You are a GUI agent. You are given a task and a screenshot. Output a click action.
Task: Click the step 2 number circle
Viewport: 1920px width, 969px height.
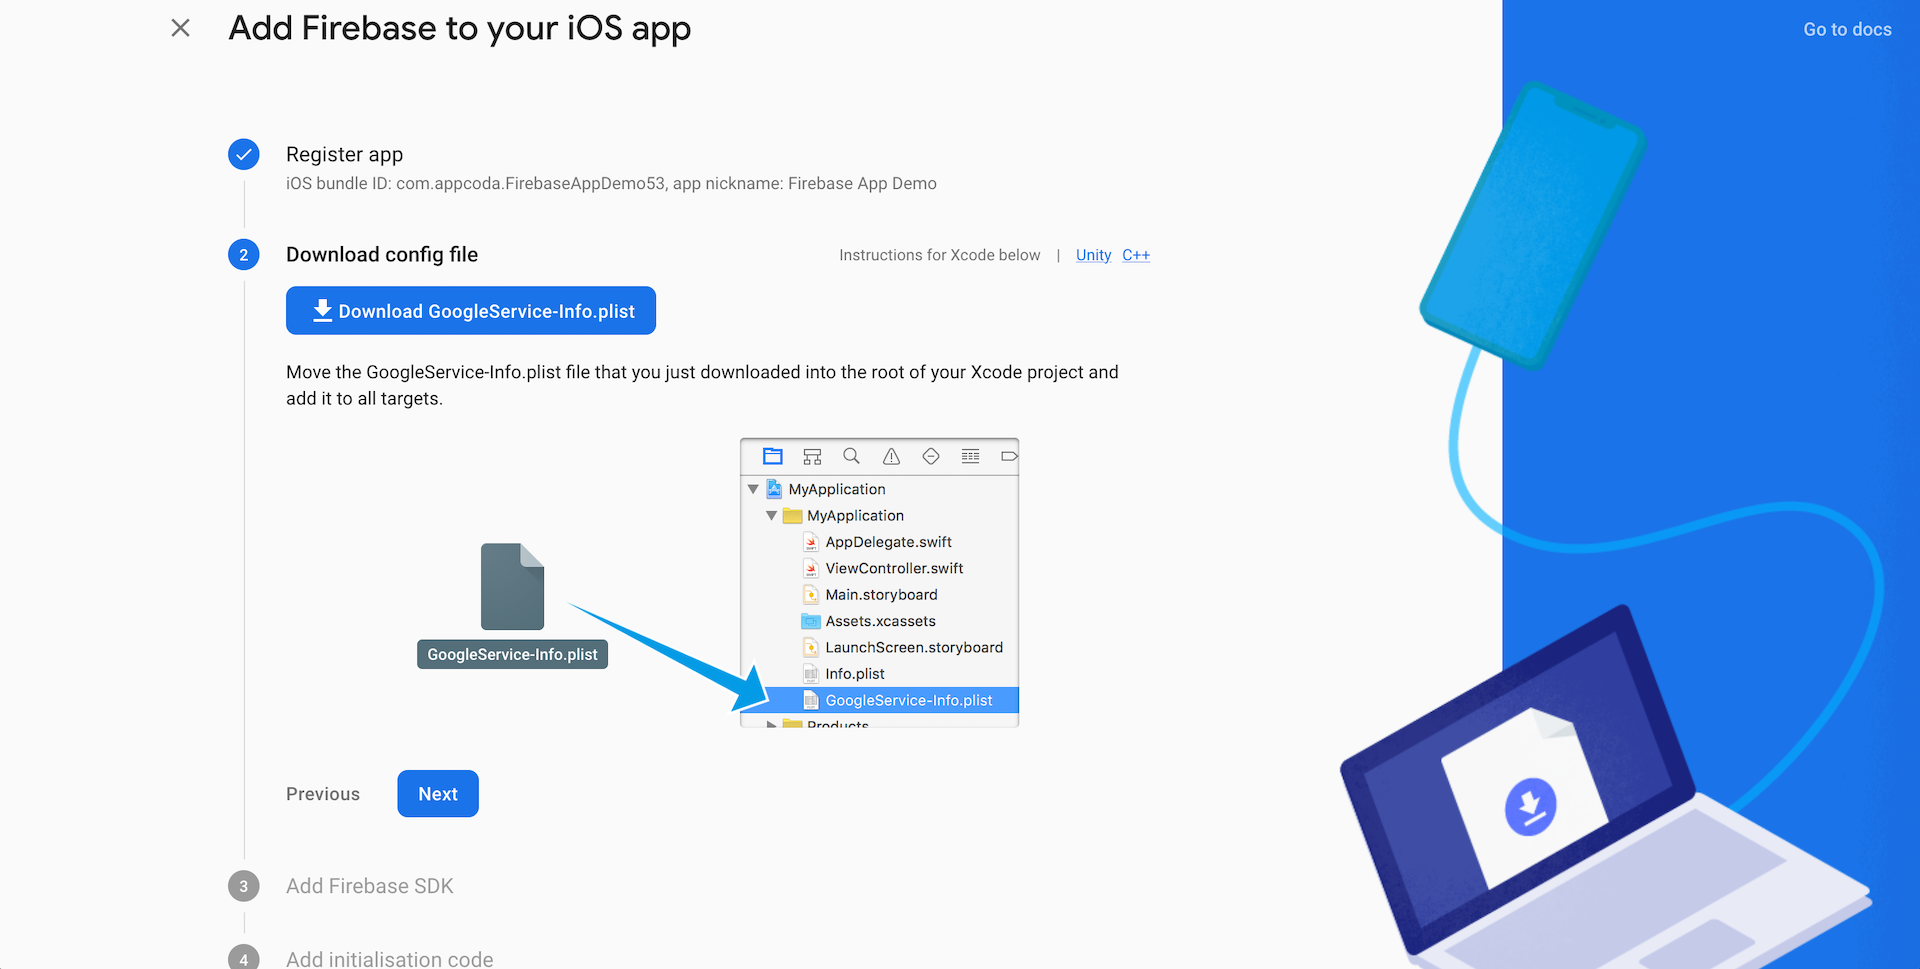pyautogui.click(x=243, y=255)
